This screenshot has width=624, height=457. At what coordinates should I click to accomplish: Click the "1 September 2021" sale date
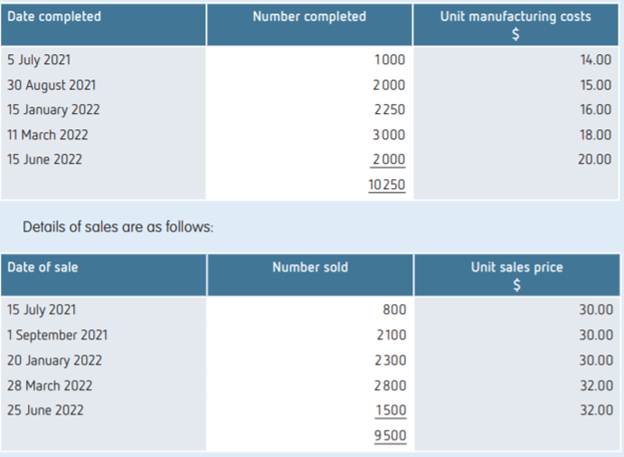point(57,335)
